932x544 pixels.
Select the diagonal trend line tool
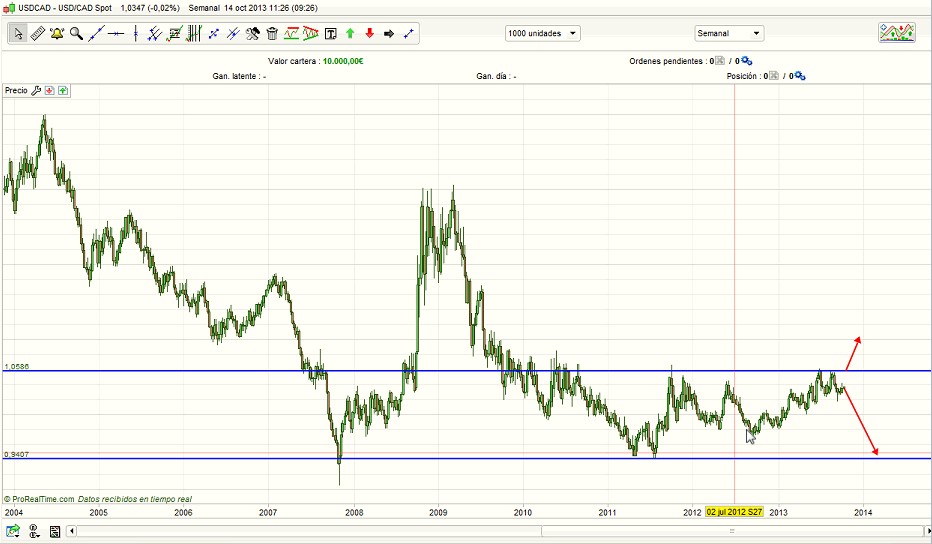[96, 34]
